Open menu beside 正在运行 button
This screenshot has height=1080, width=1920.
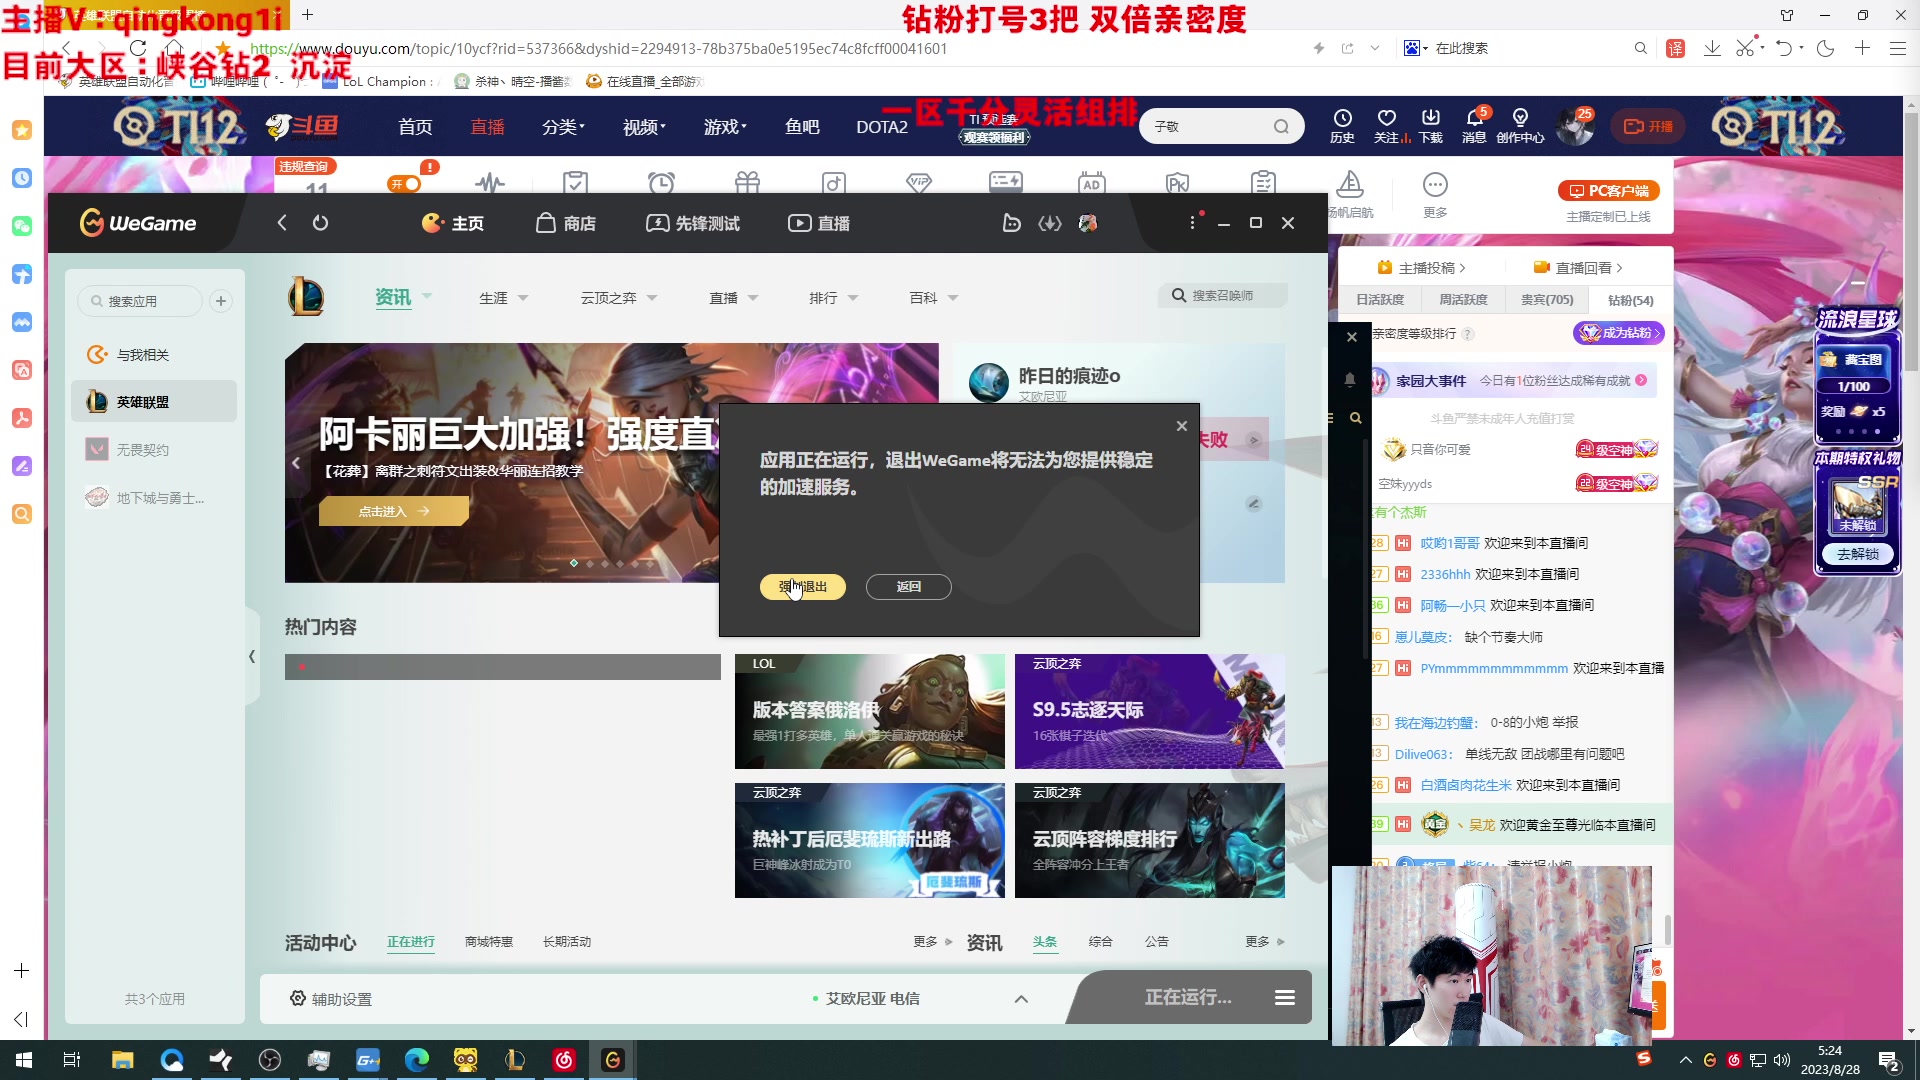(1285, 998)
